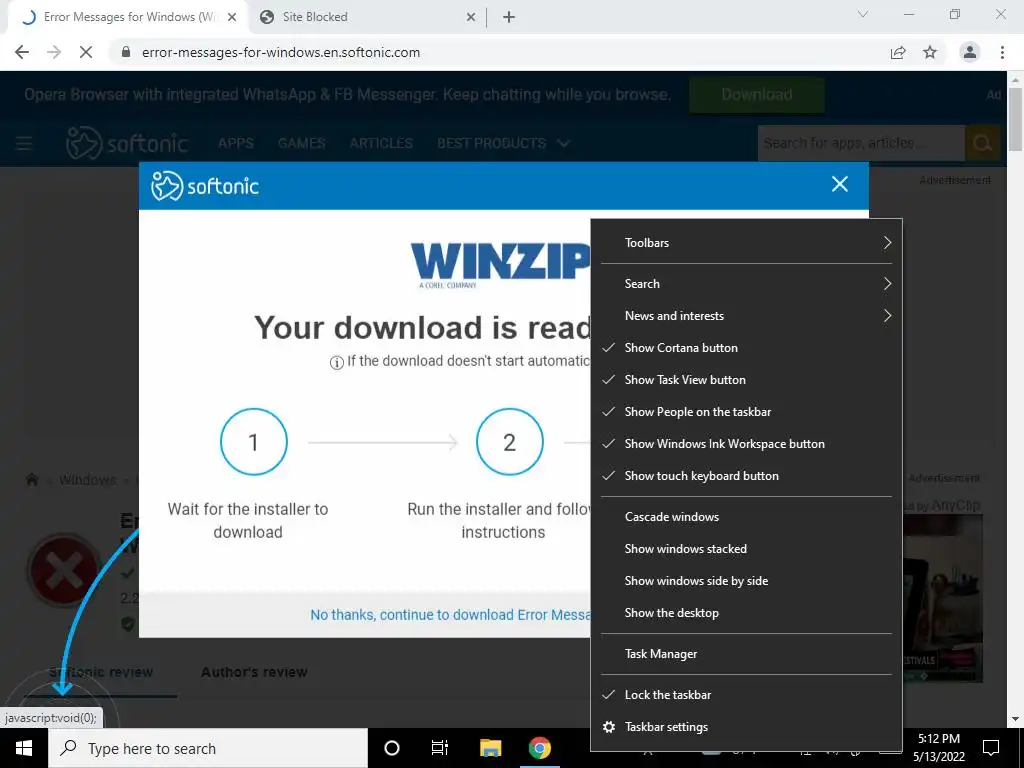Click the Softonic logo in popup header

pyautogui.click(x=205, y=186)
